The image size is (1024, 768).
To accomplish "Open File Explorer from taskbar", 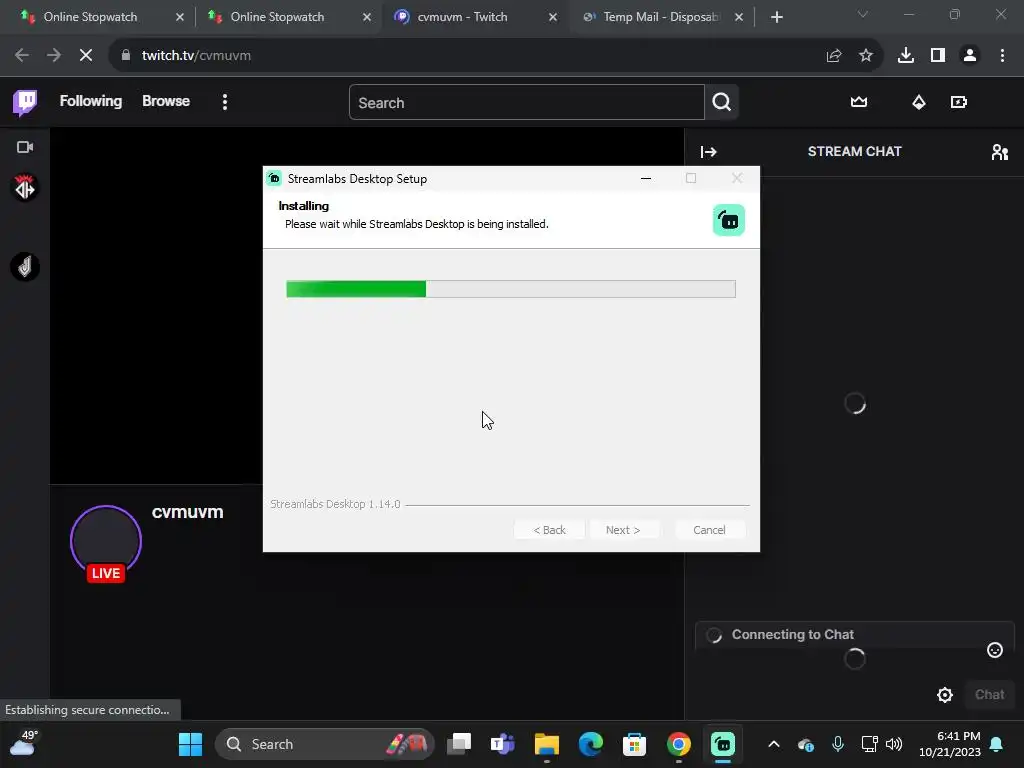I will [547, 744].
